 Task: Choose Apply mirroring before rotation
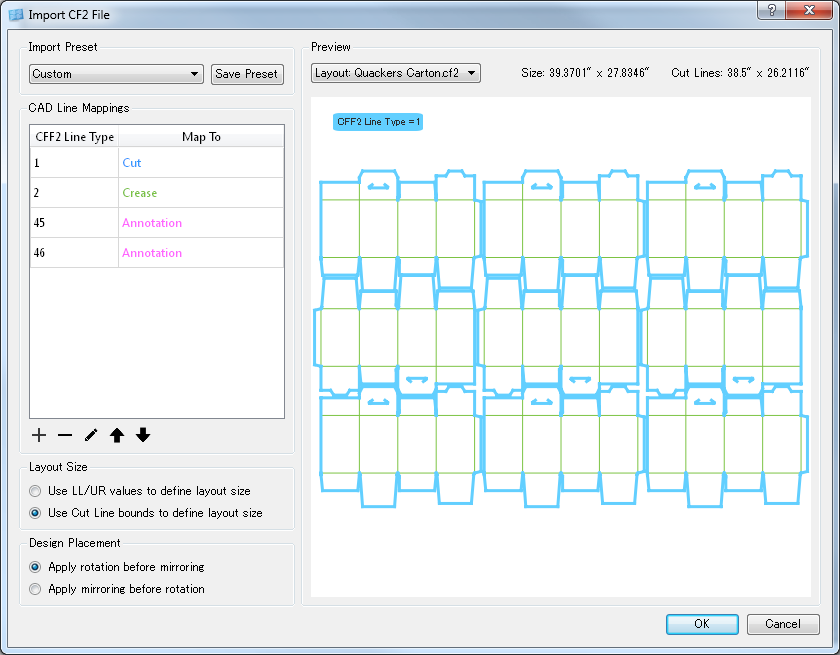36,589
